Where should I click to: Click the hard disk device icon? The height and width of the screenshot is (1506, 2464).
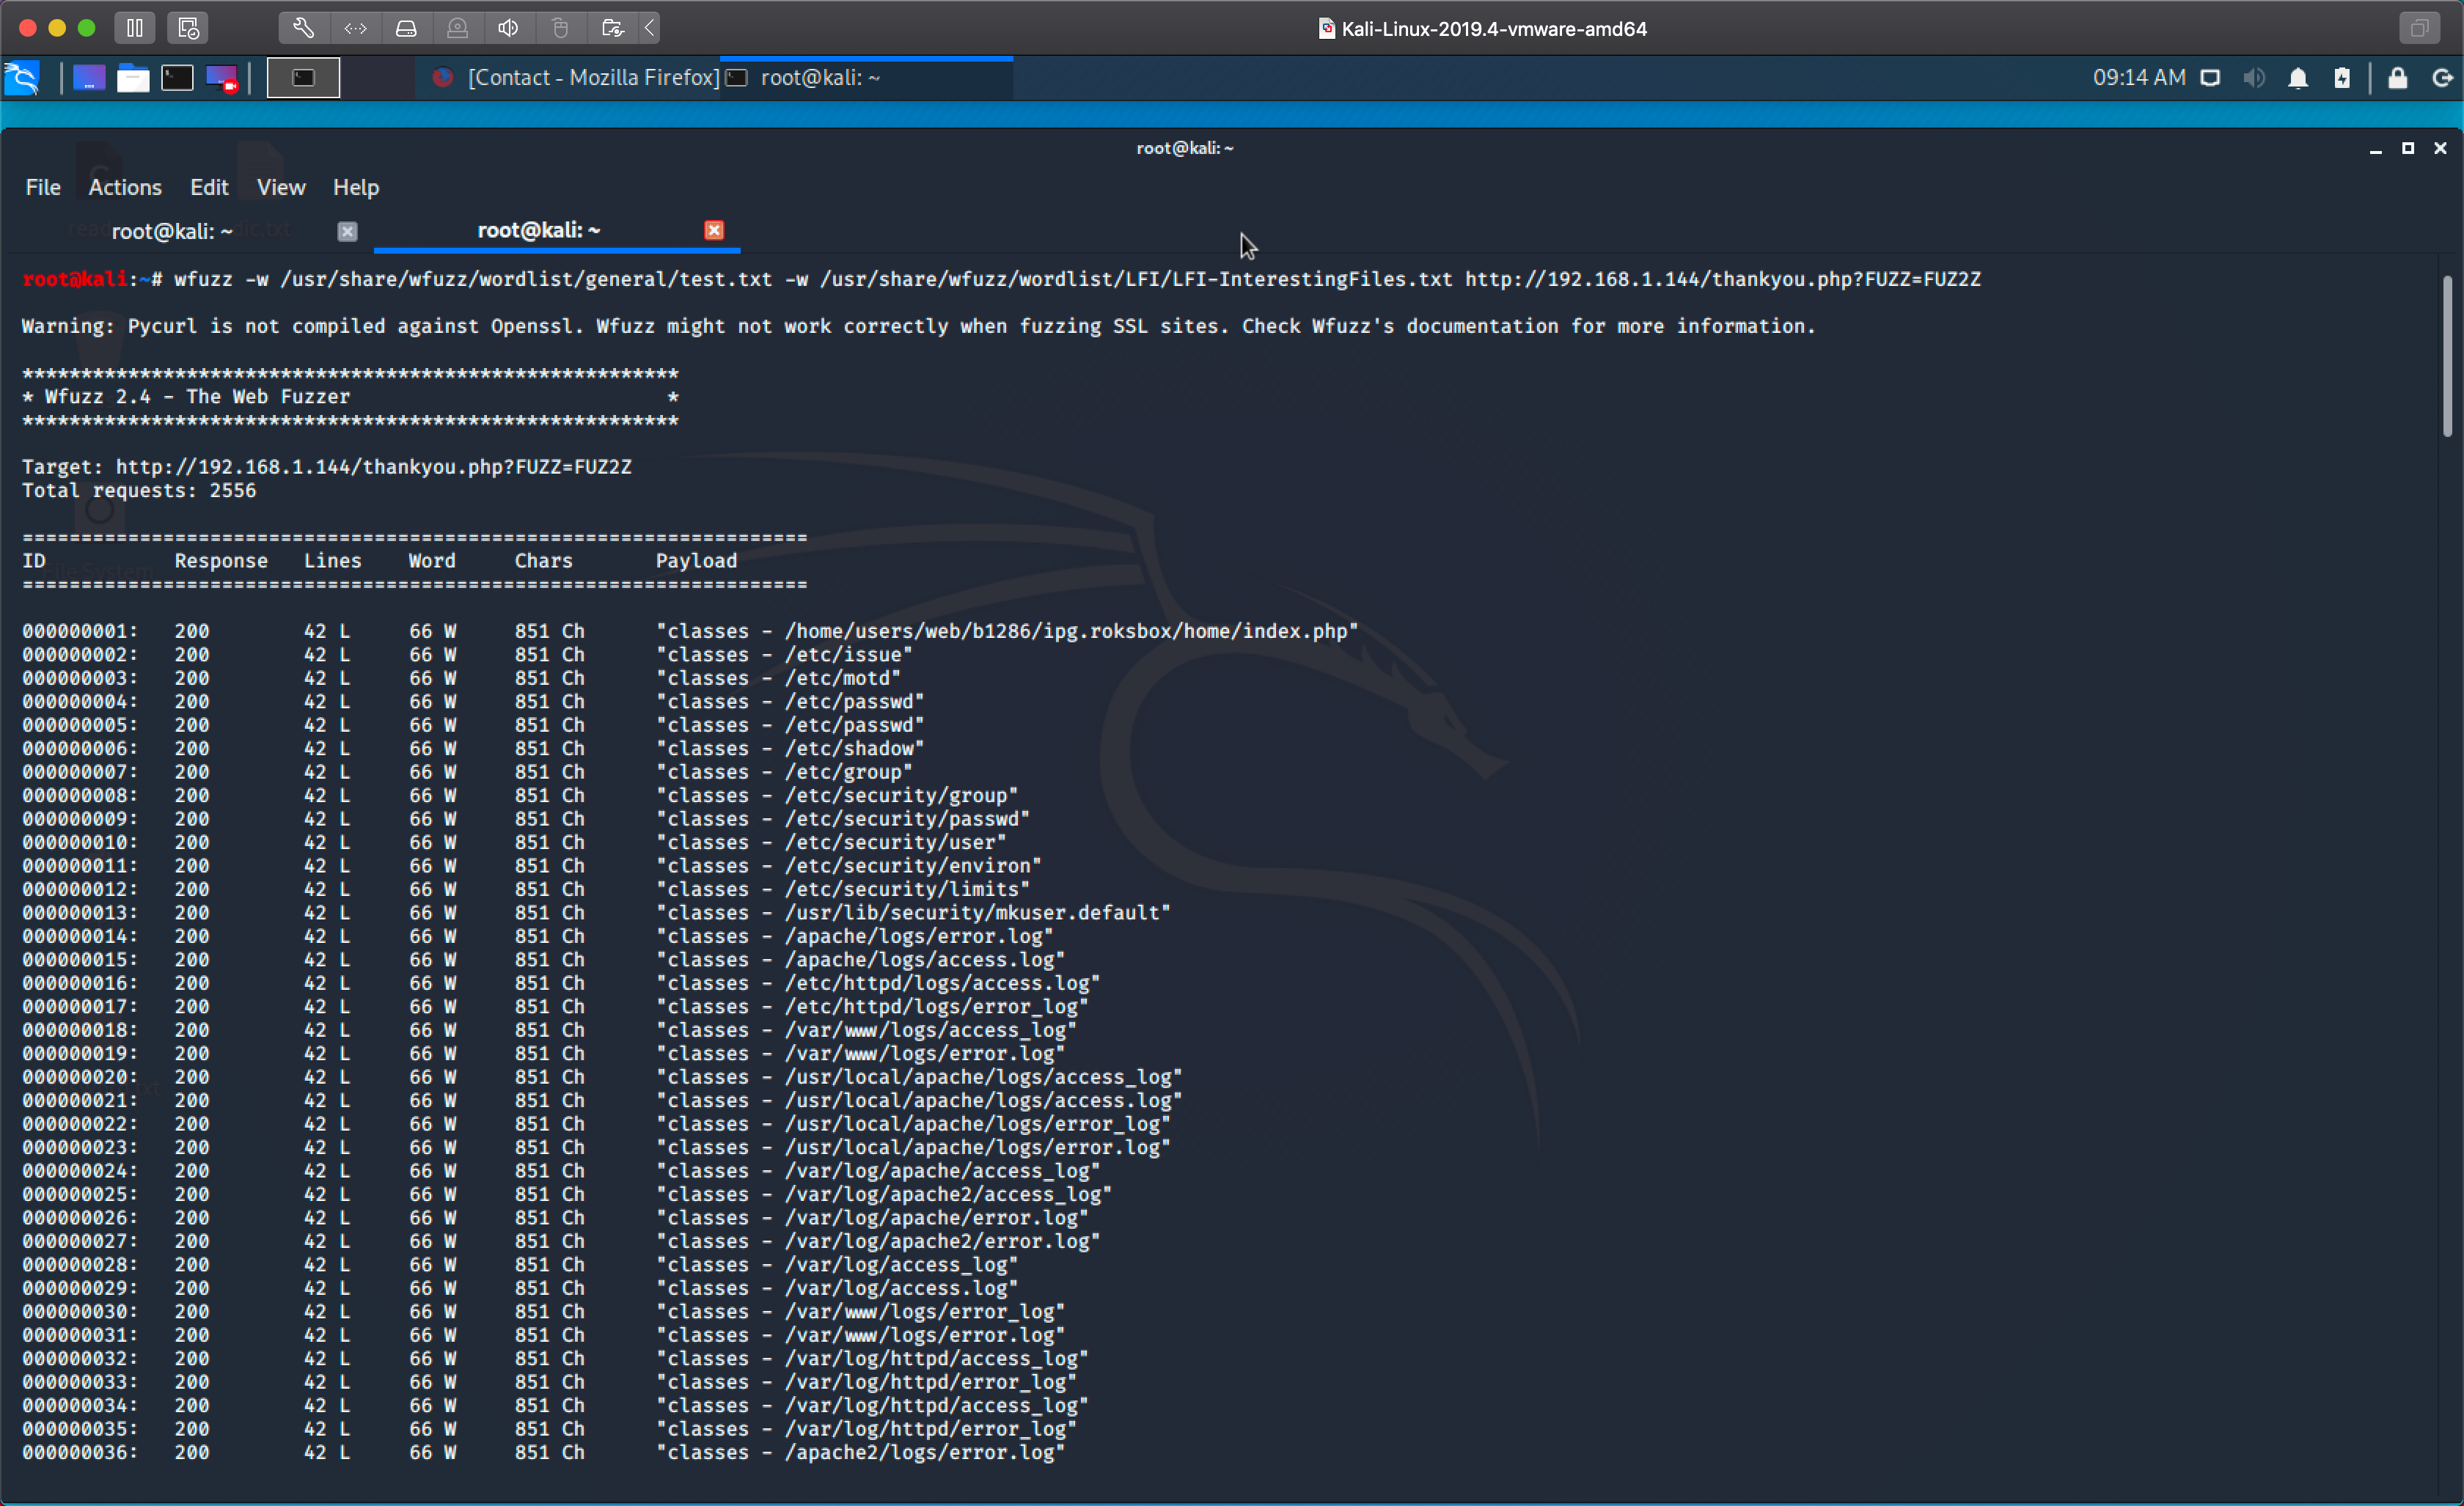point(406,28)
